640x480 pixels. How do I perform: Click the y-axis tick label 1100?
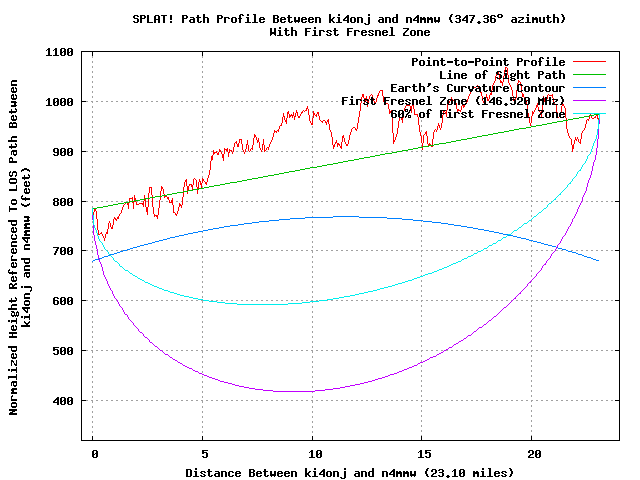59,52
